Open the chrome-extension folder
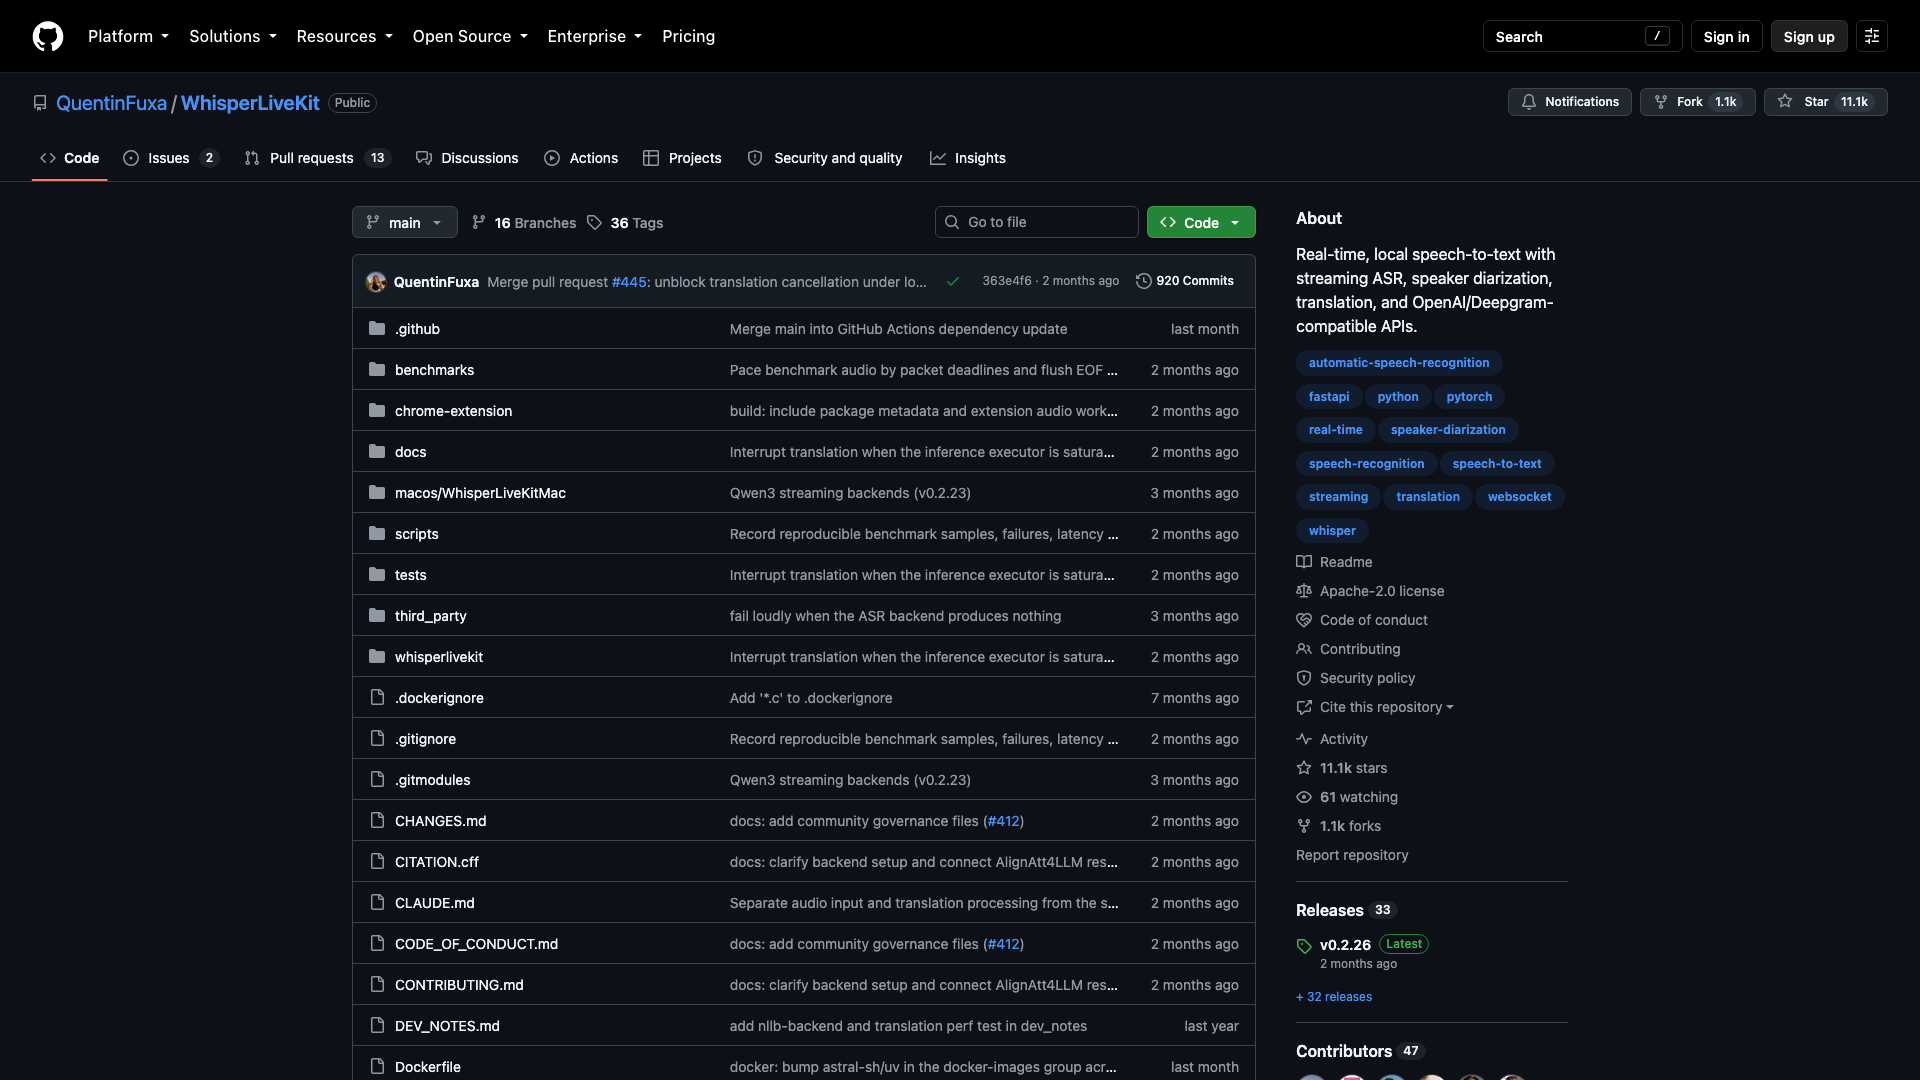 tap(453, 411)
